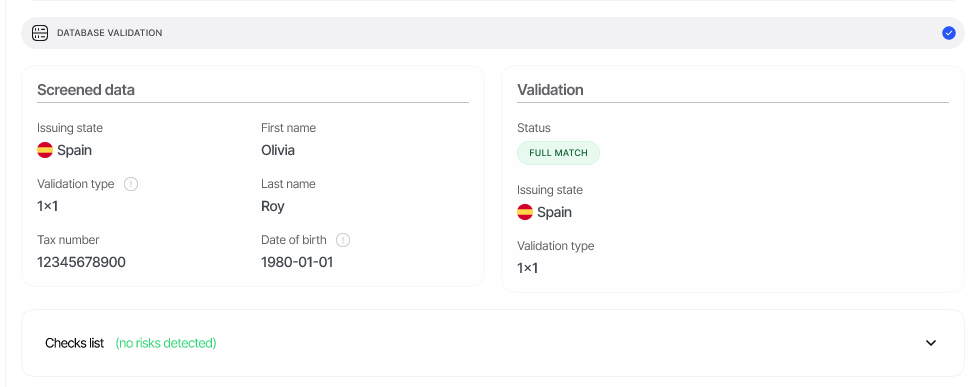Image resolution: width=977 pixels, height=387 pixels.
Task: Click the 1×1 value in Screened data
Action: [x=47, y=206]
